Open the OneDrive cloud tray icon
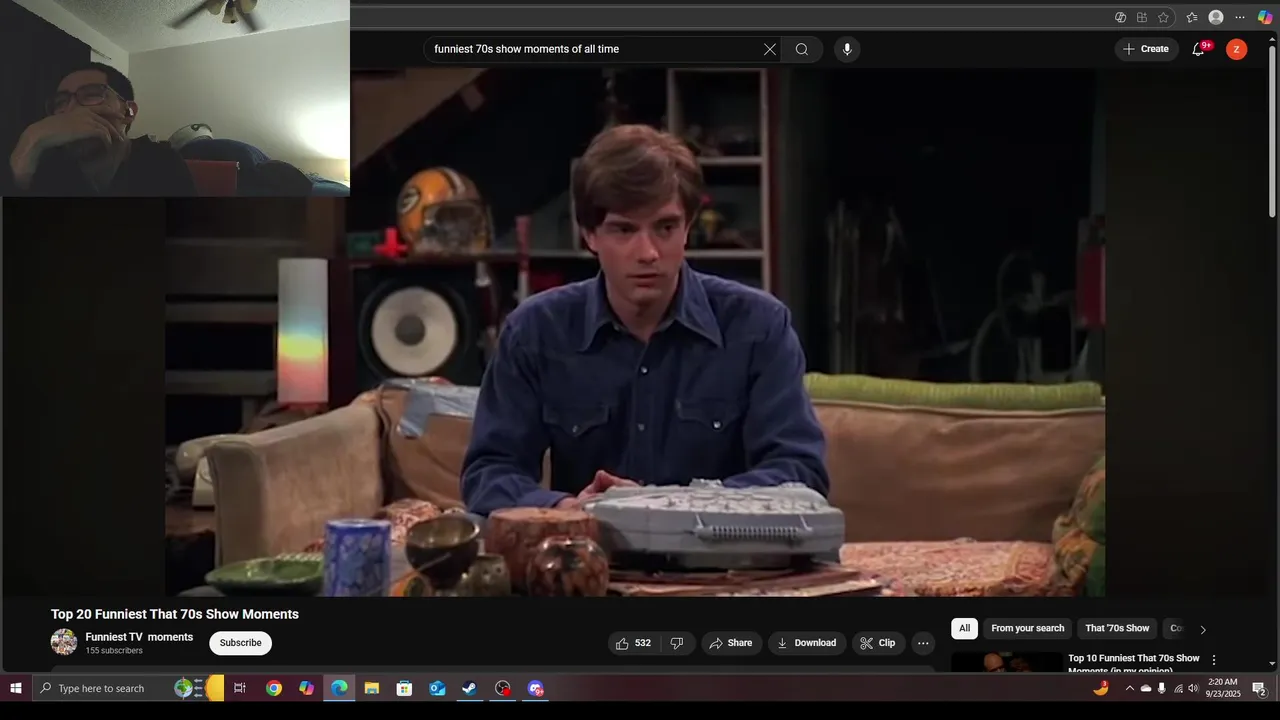Screen dimensions: 1280x720 [1146, 688]
